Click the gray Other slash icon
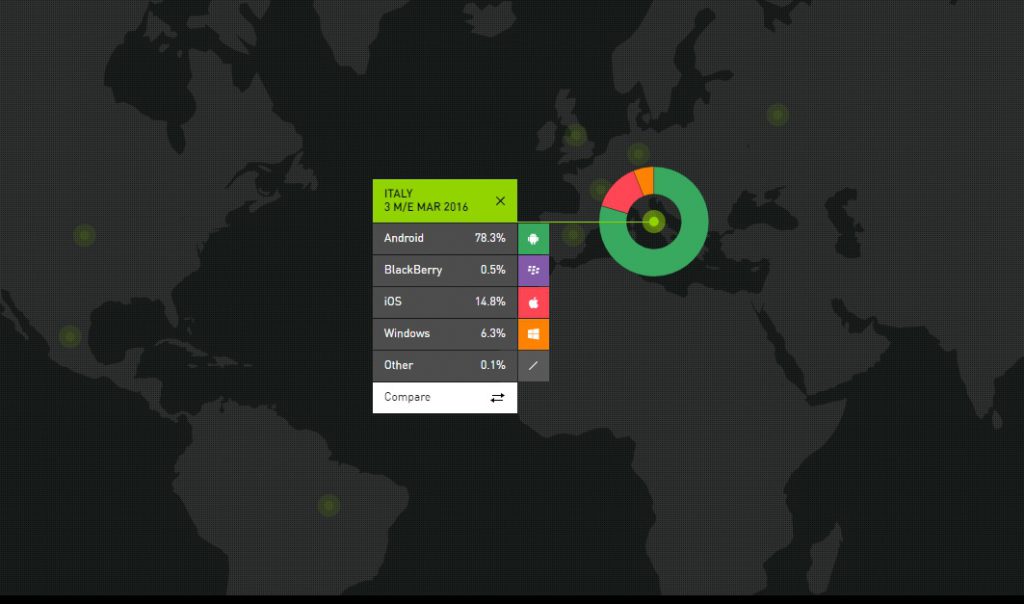The width and height of the screenshot is (1024, 604). (x=534, y=366)
